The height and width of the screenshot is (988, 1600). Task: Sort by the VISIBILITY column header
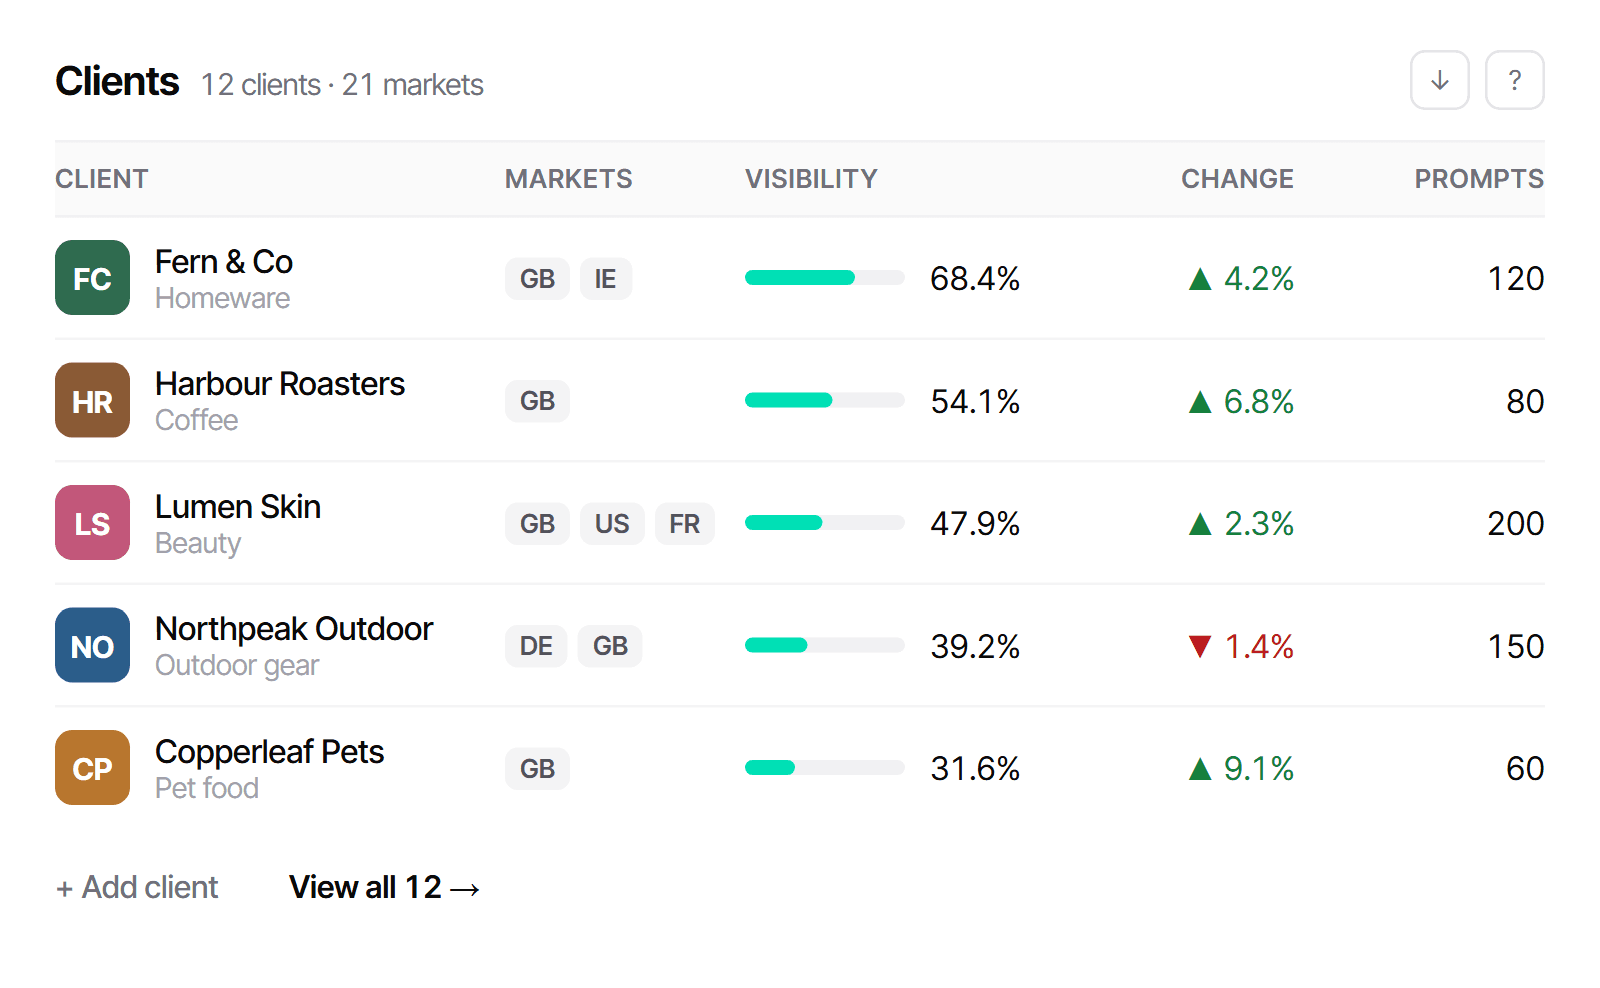tap(811, 179)
